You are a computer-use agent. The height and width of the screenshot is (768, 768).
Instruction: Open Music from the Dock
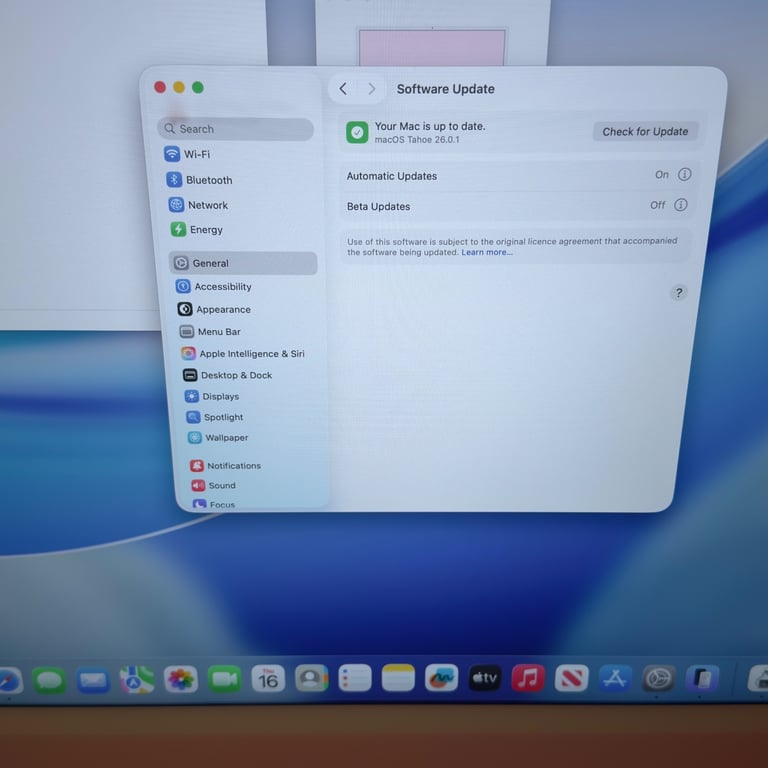tap(528, 678)
